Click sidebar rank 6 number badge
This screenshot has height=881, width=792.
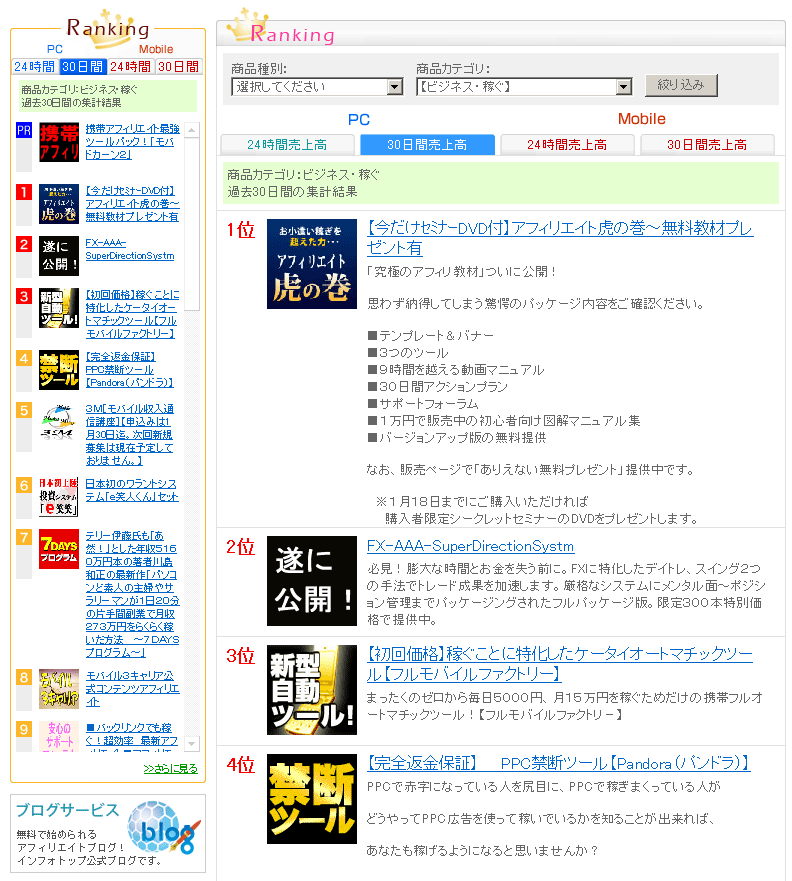tap(24, 485)
